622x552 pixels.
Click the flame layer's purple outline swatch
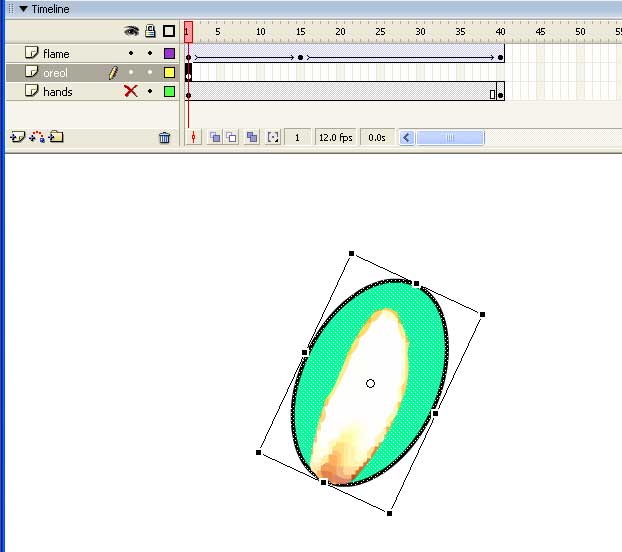(169, 54)
